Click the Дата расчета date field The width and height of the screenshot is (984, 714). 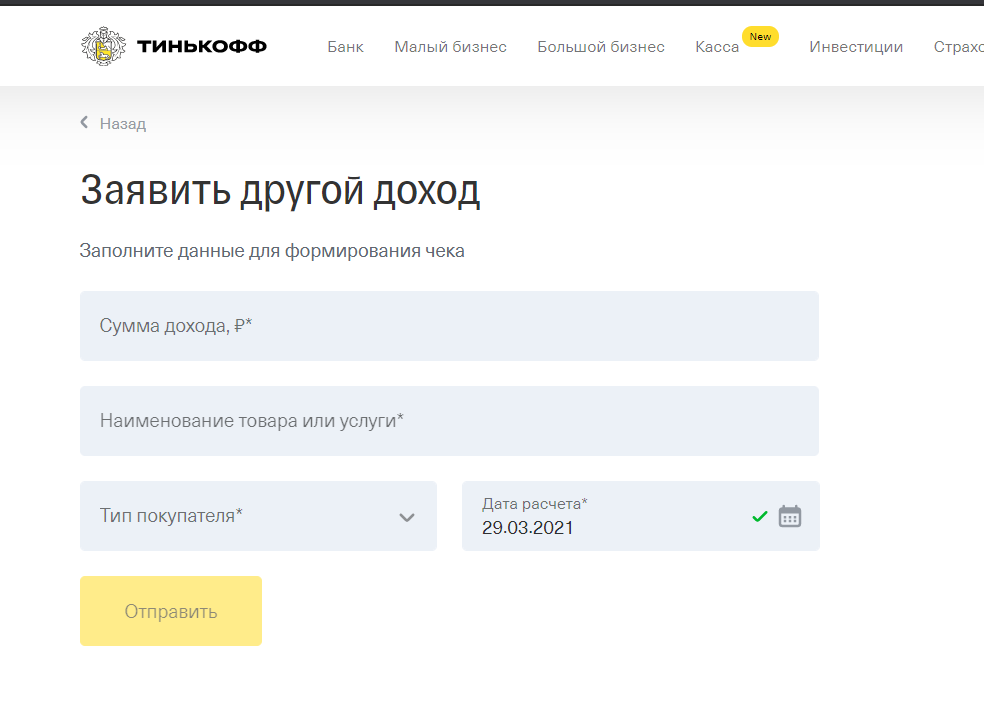pos(641,516)
